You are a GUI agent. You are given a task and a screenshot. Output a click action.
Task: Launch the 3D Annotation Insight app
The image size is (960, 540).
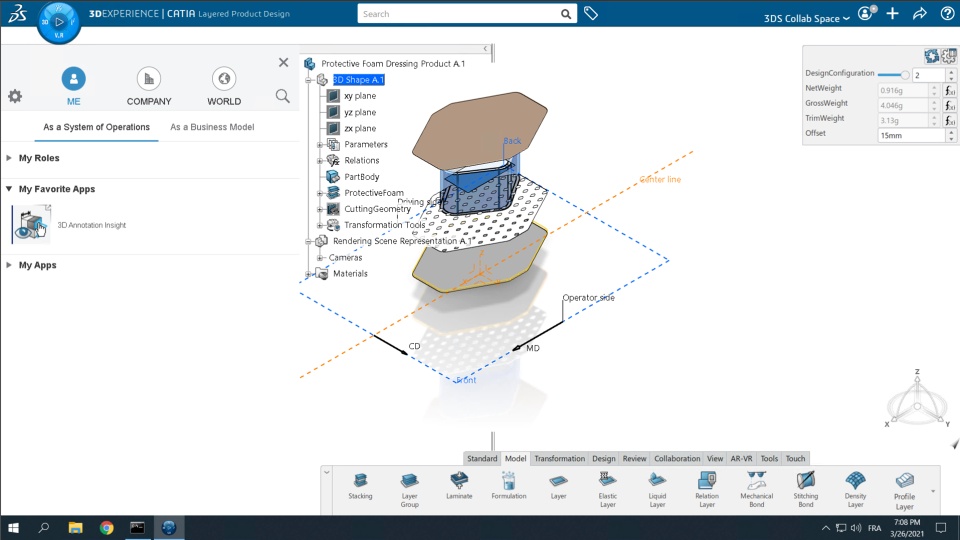[32, 225]
